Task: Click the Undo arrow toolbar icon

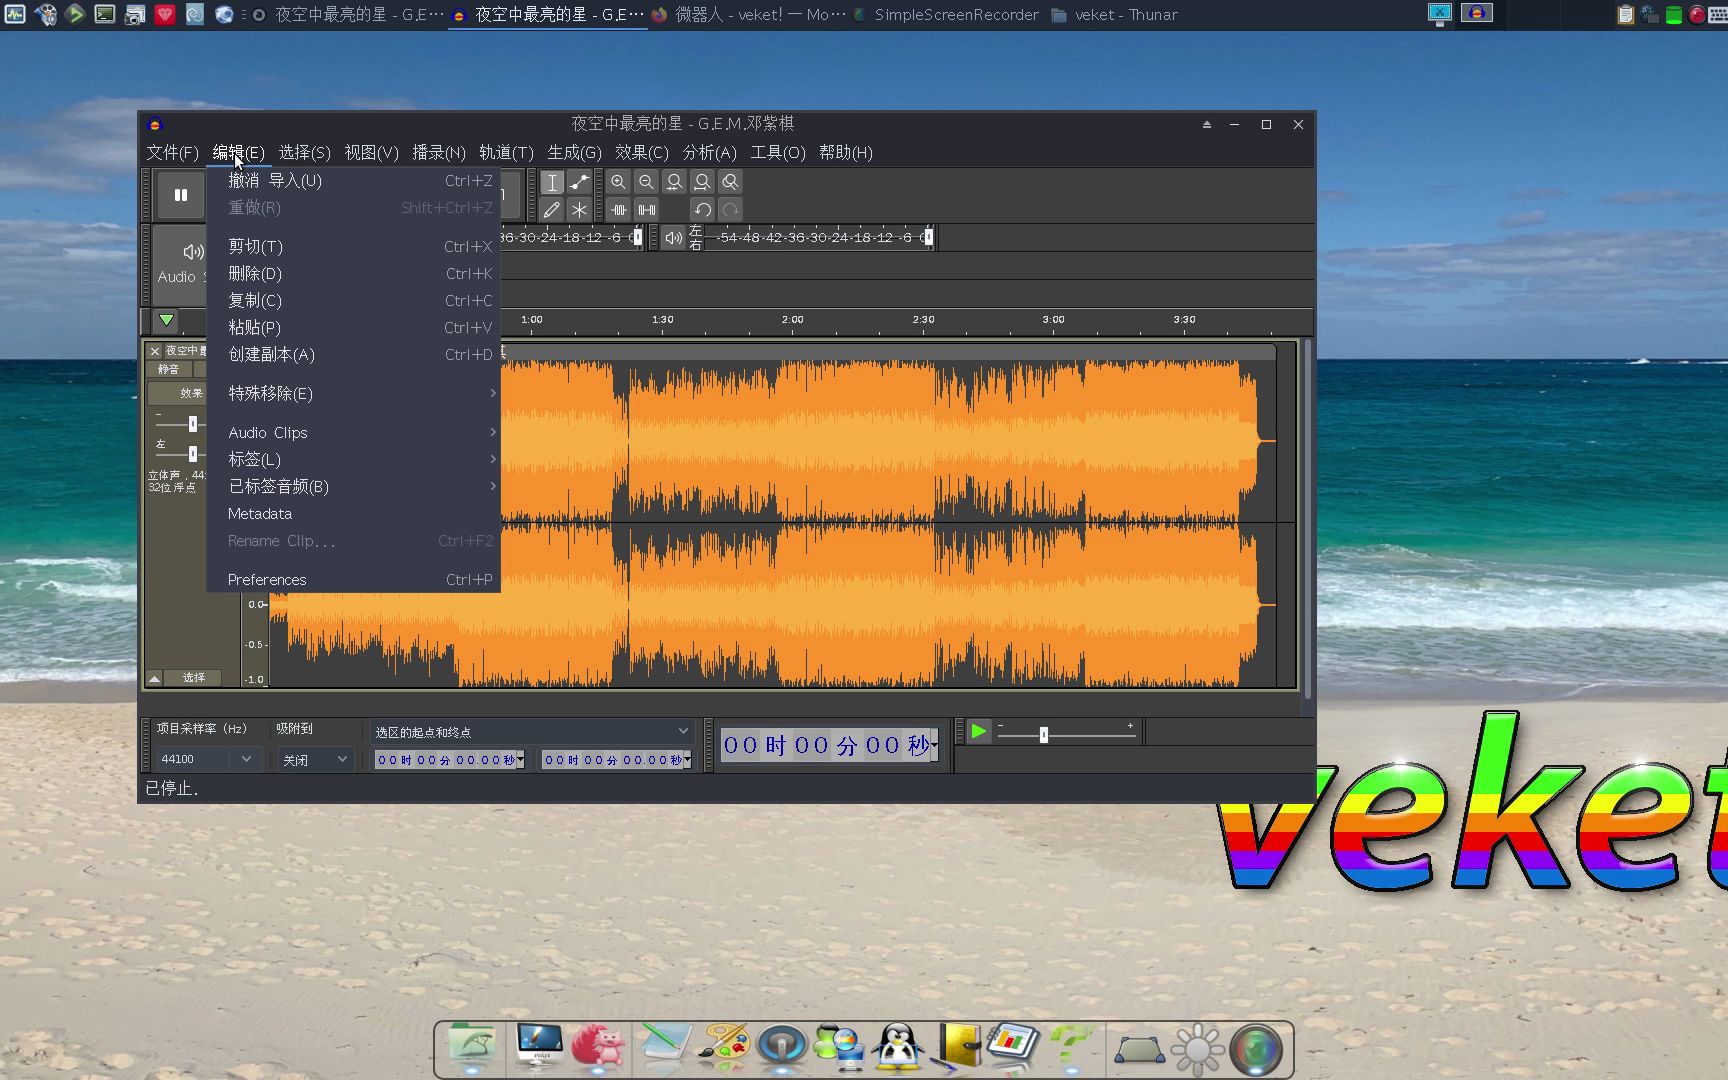Action: click(x=702, y=210)
